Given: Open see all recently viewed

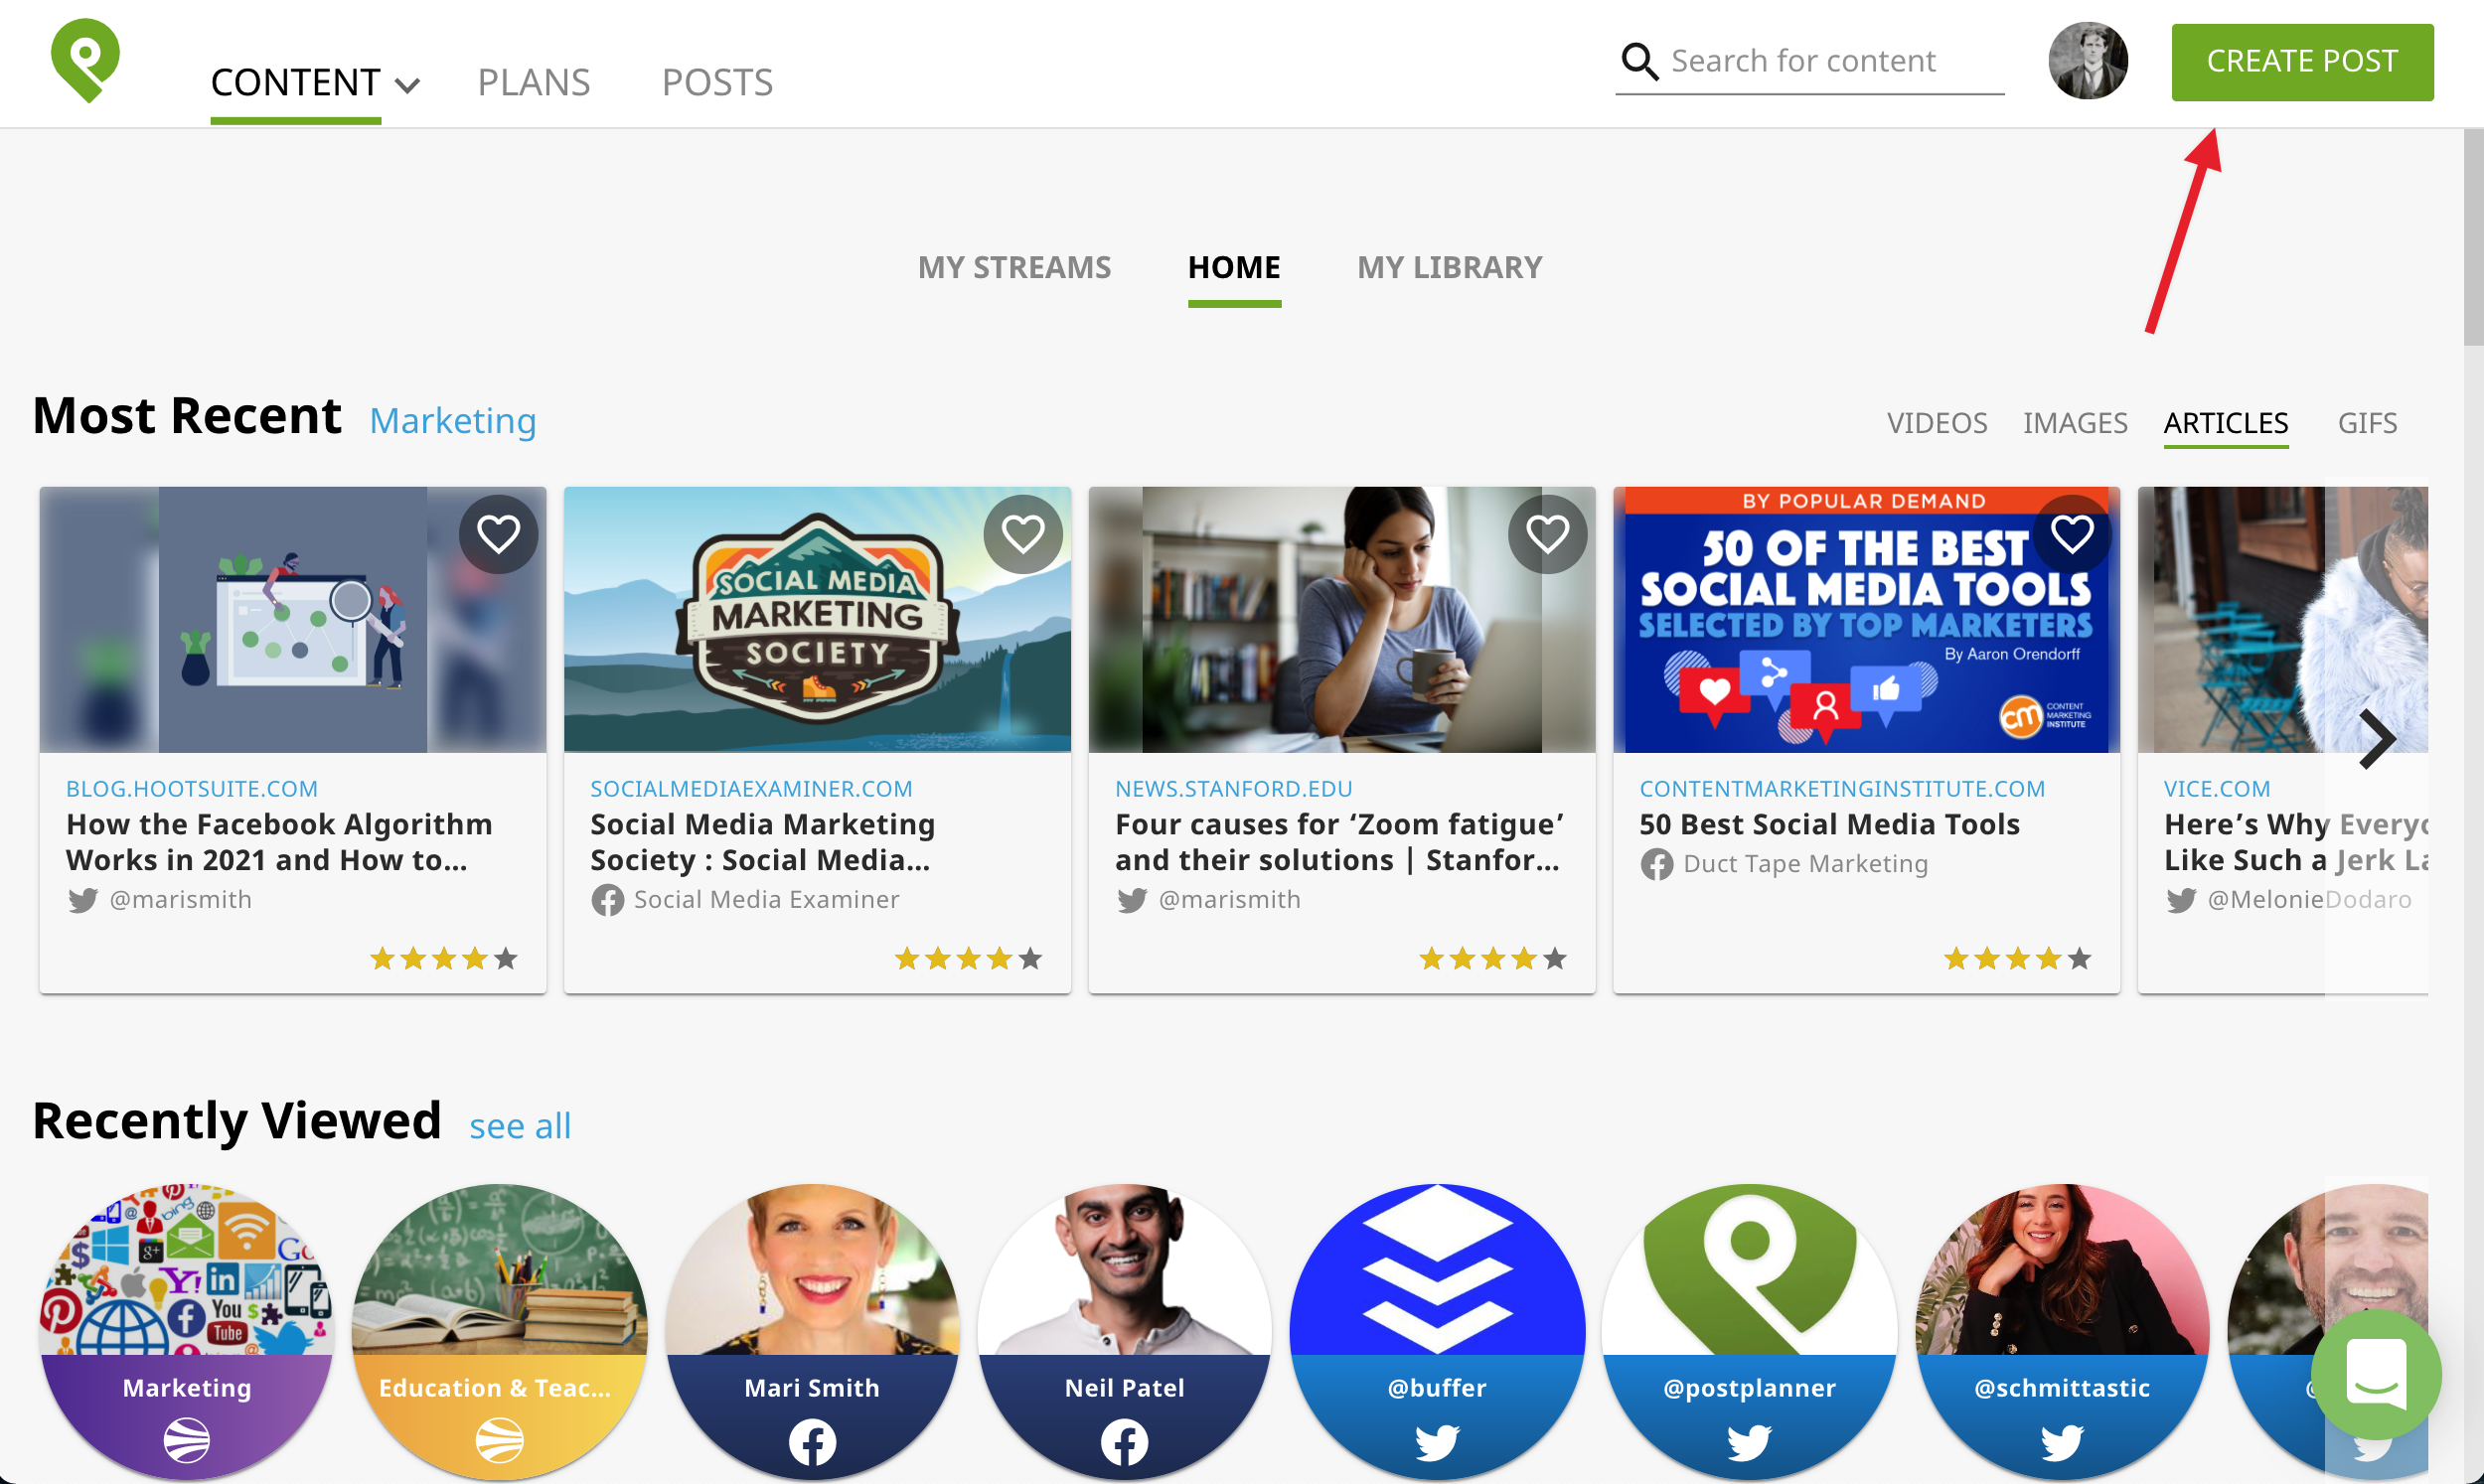Looking at the screenshot, I should [x=520, y=1126].
